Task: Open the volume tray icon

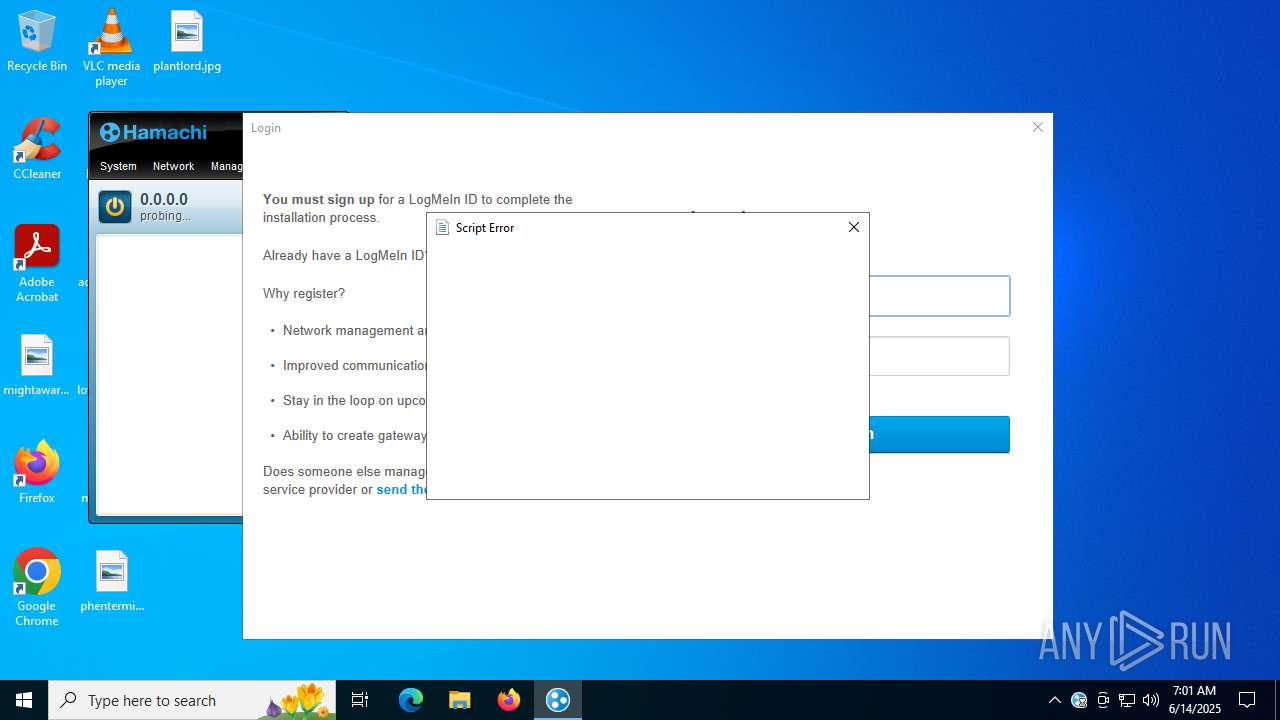Action: tap(1150, 700)
